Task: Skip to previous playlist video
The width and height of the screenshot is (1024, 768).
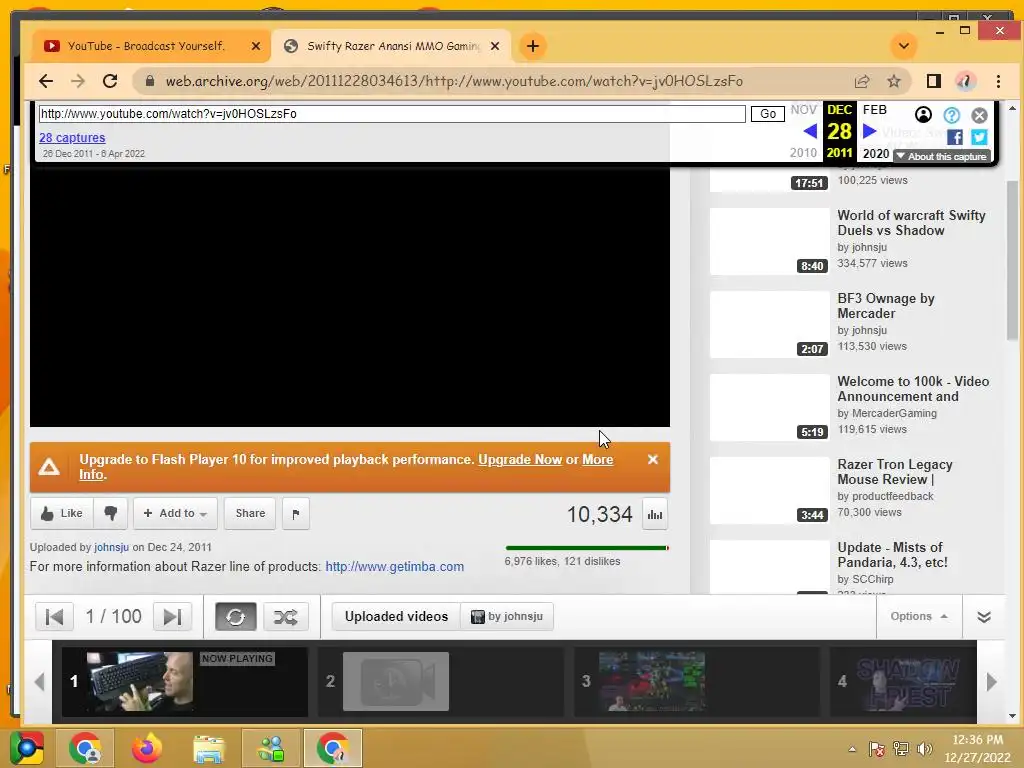Action: coord(54,616)
